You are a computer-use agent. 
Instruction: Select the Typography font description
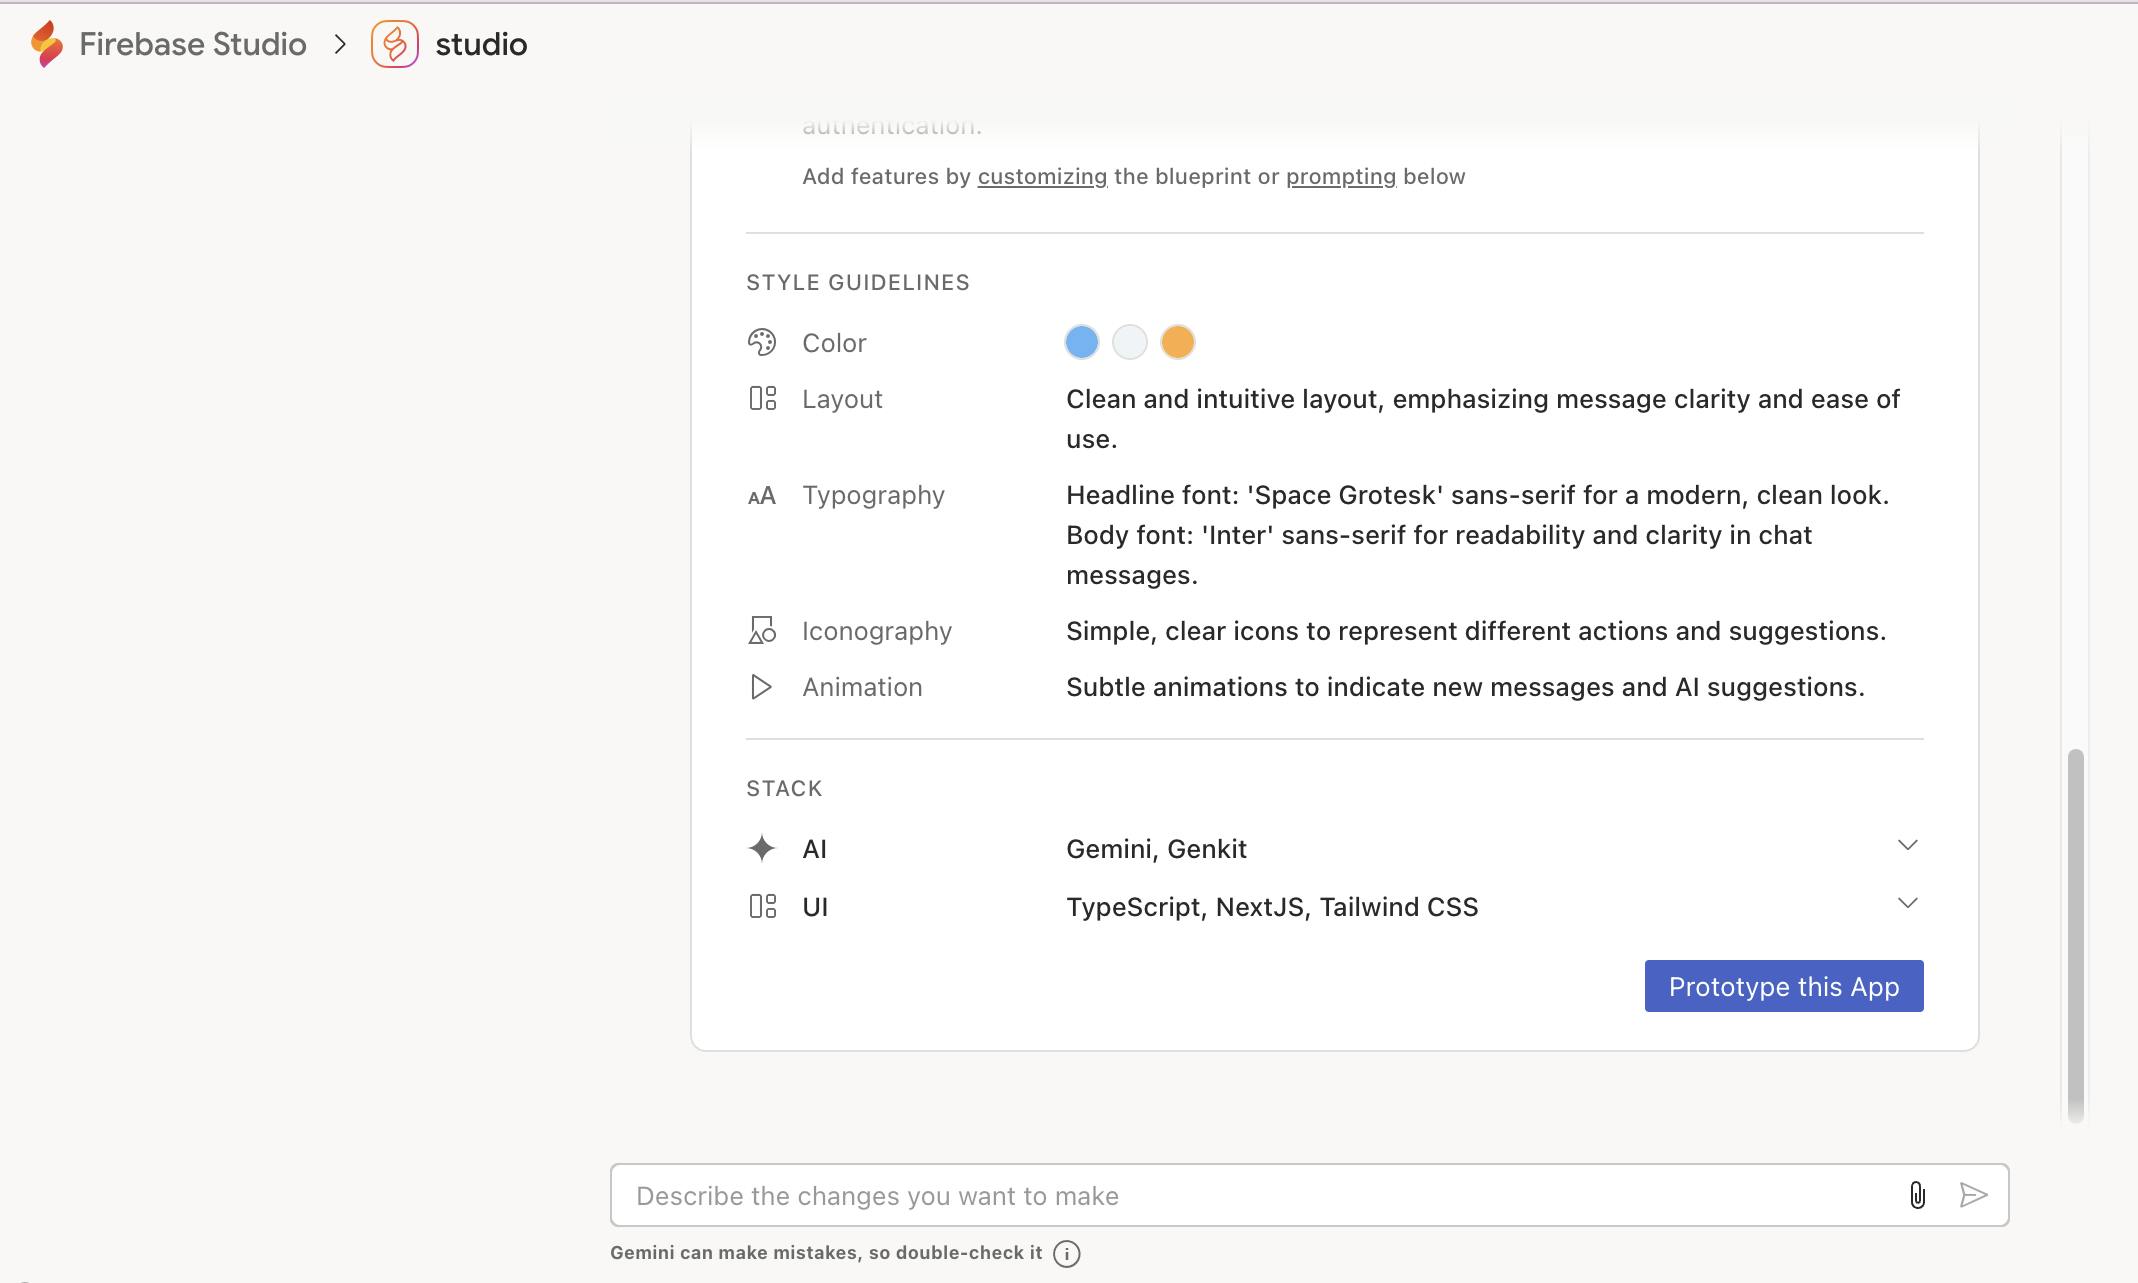click(x=1478, y=535)
